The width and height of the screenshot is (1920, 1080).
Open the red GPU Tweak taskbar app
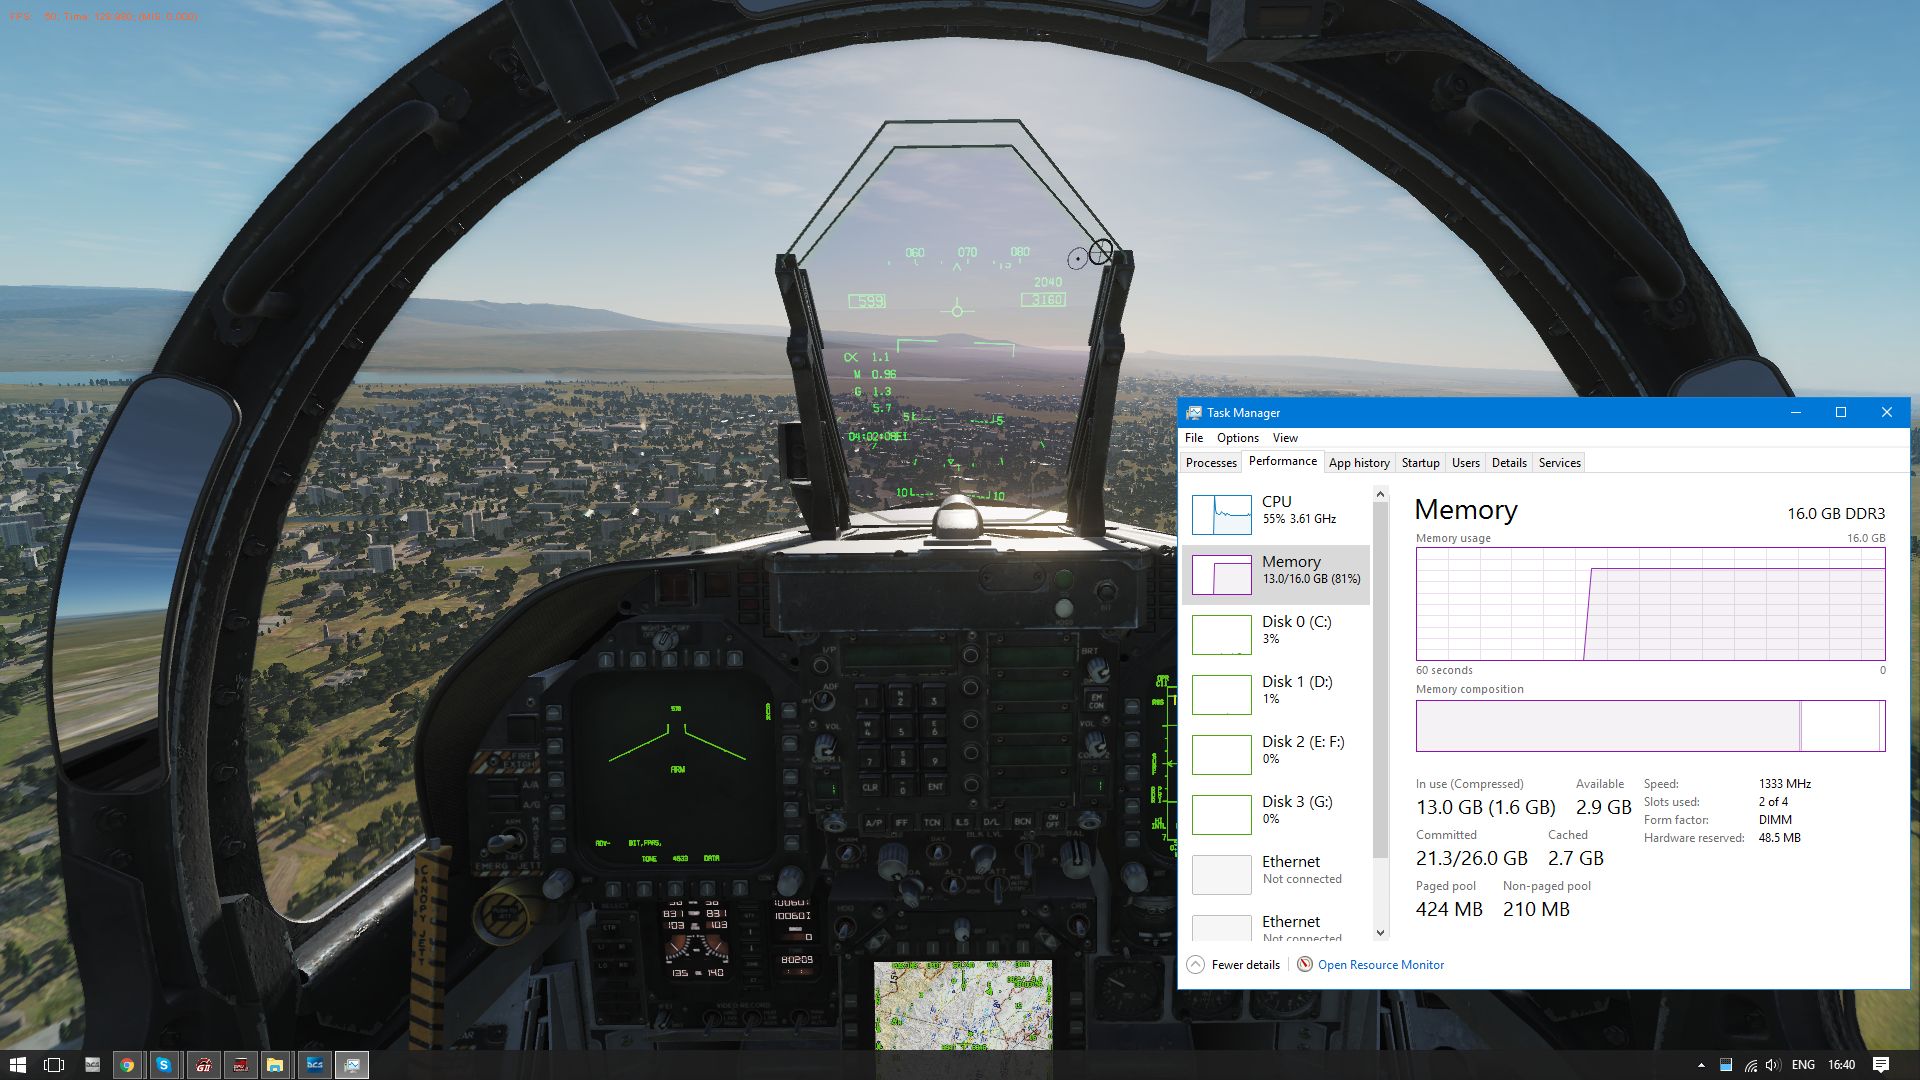click(240, 1065)
